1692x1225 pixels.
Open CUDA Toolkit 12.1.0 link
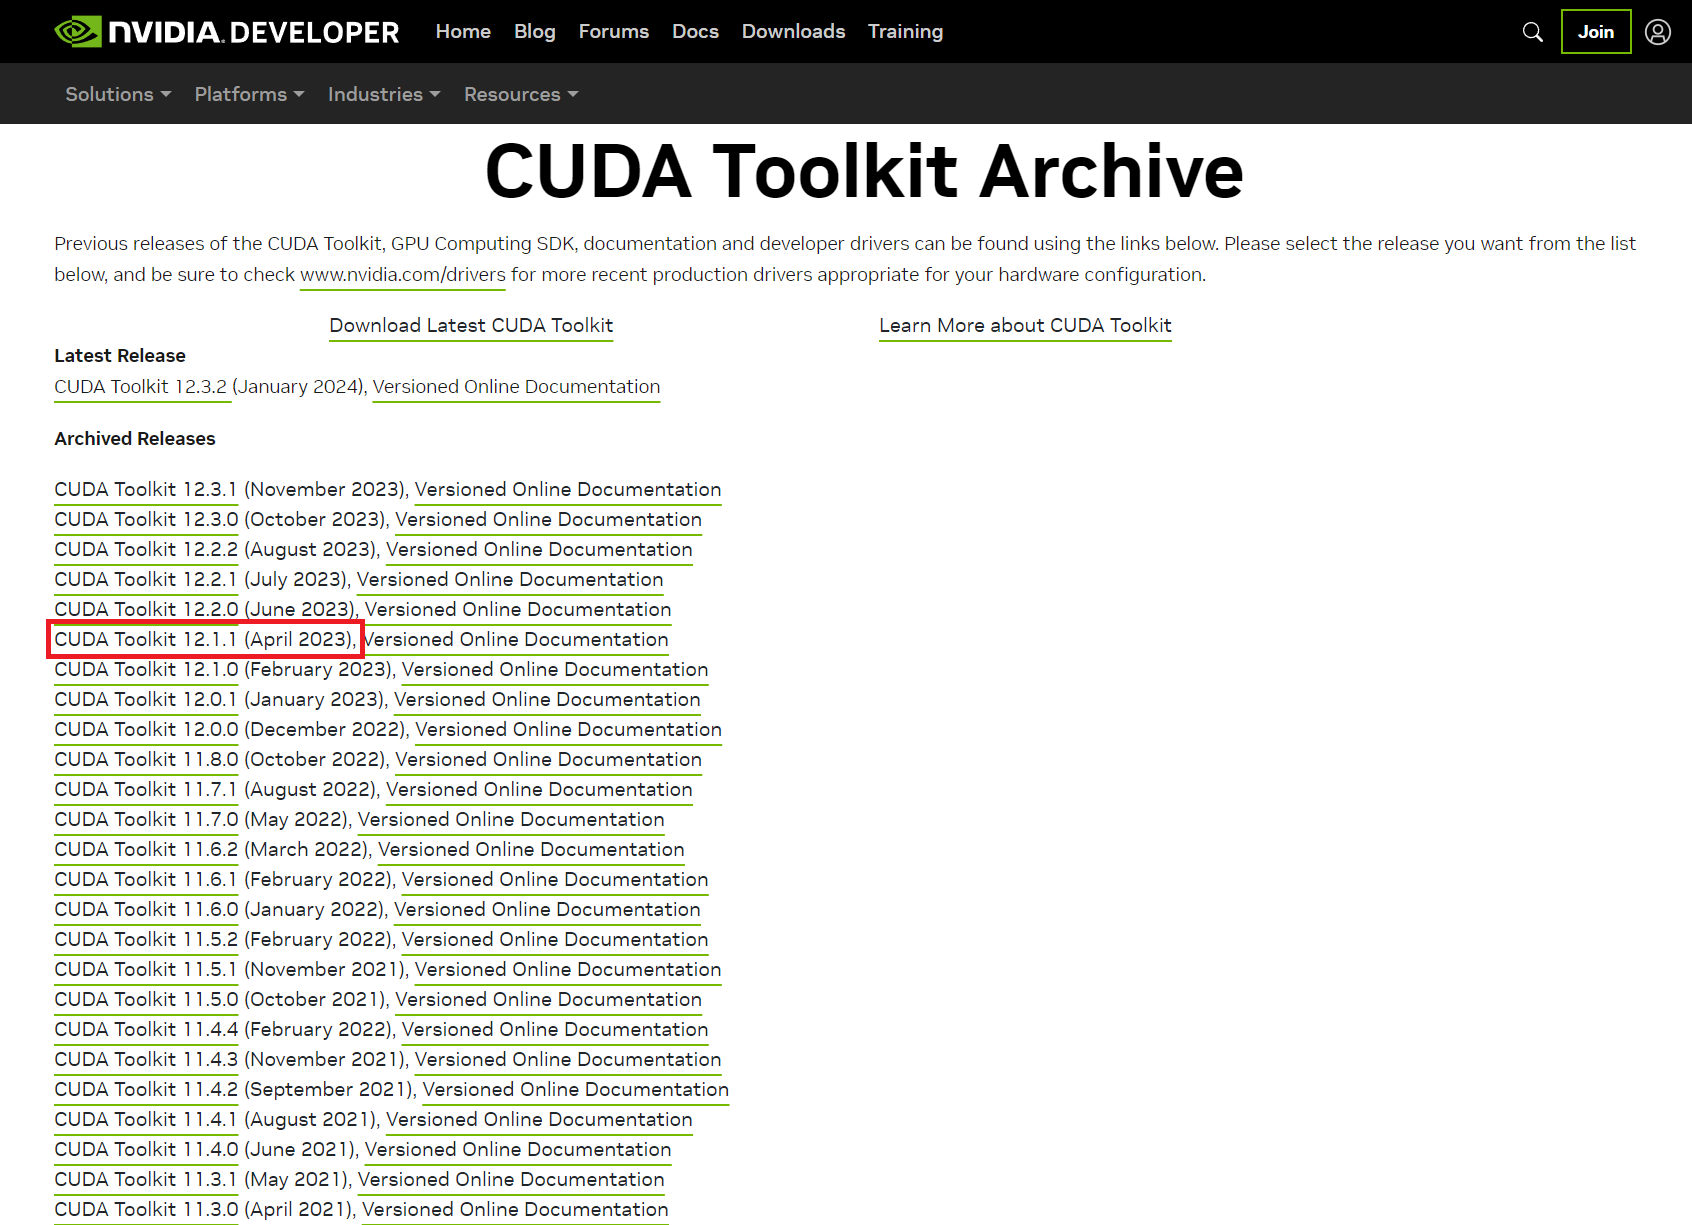pos(146,670)
